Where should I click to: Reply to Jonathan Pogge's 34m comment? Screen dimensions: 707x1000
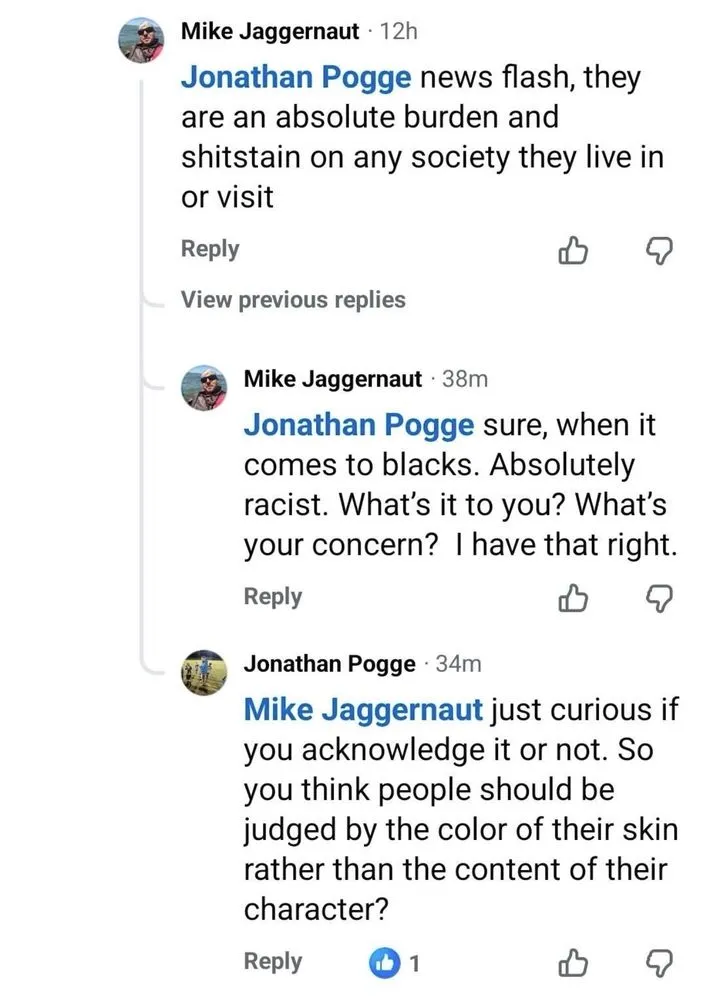tap(273, 962)
